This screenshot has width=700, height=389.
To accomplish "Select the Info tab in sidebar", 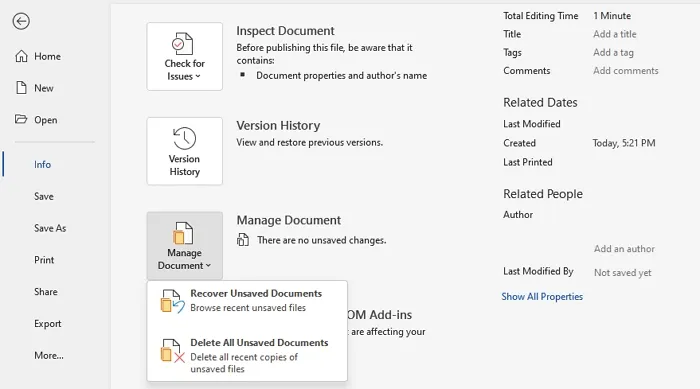I will point(42,164).
